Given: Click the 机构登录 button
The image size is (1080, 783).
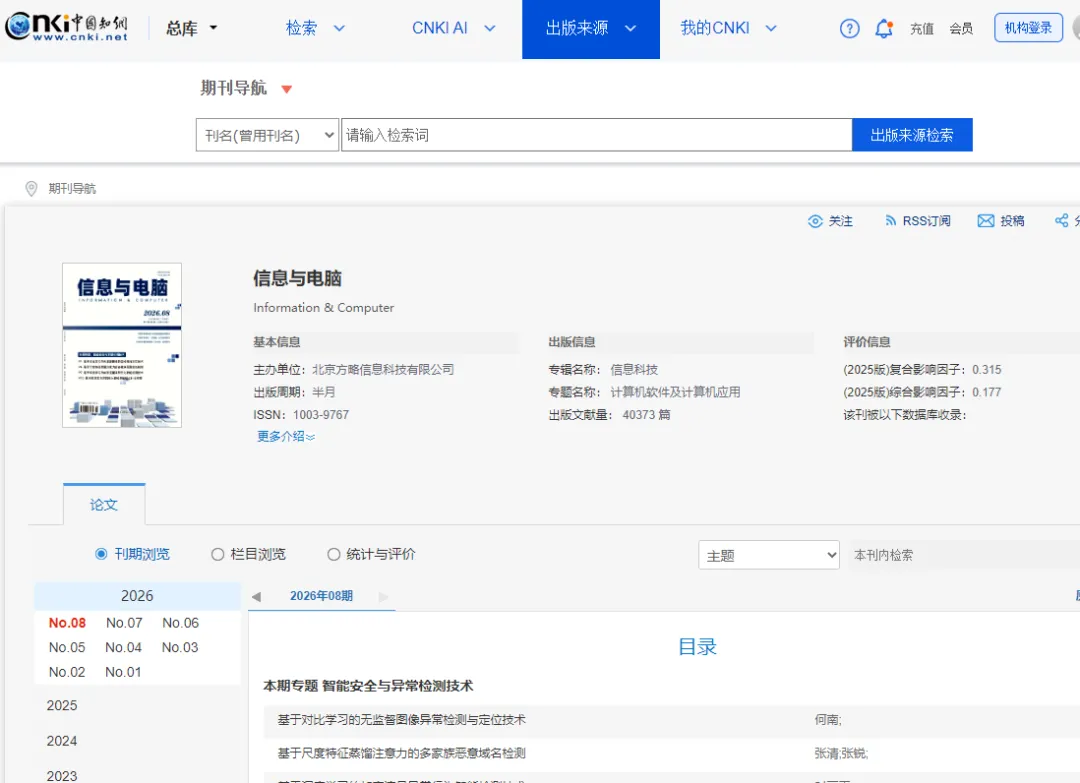Looking at the screenshot, I should (x=1028, y=28).
